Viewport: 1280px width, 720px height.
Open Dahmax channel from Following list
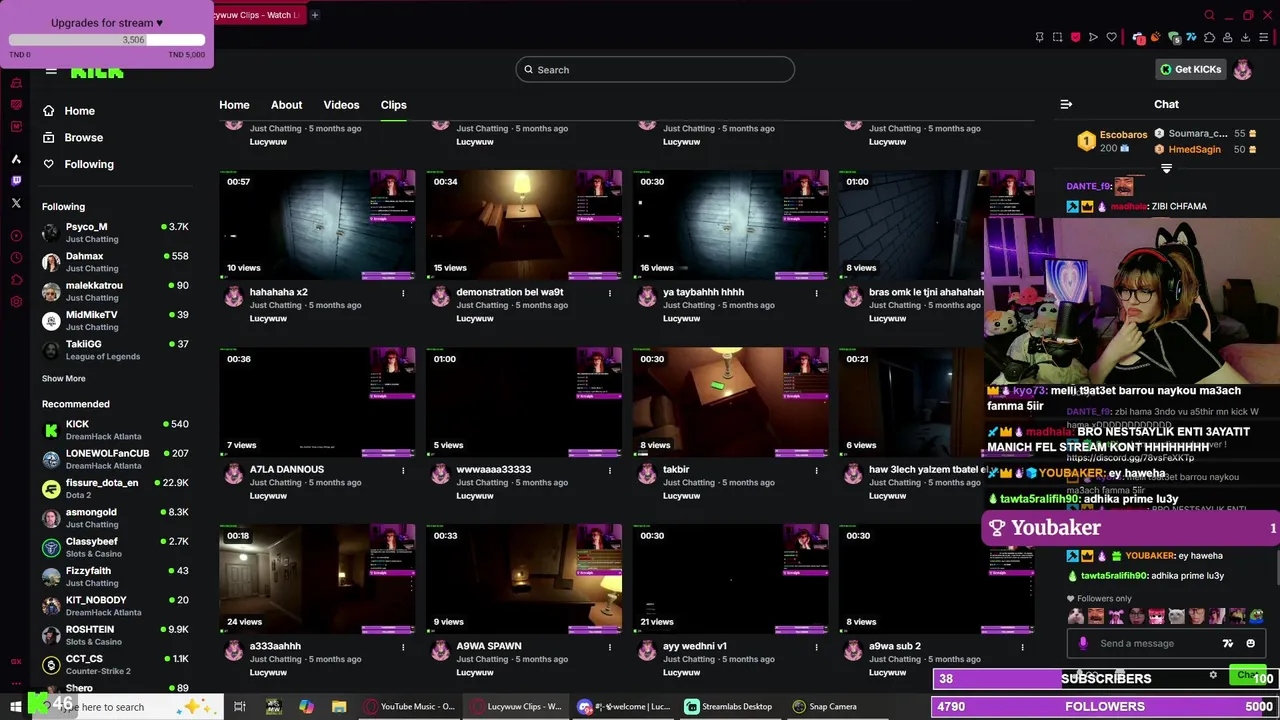click(x=115, y=262)
